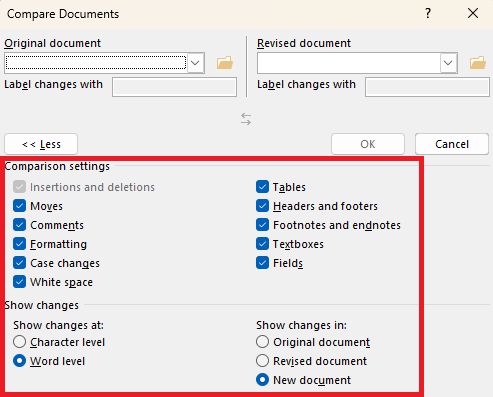The width and height of the screenshot is (493, 397).
Task: Toggle White space checkbox
Action: pyautogui.click(x=20, y=282)
